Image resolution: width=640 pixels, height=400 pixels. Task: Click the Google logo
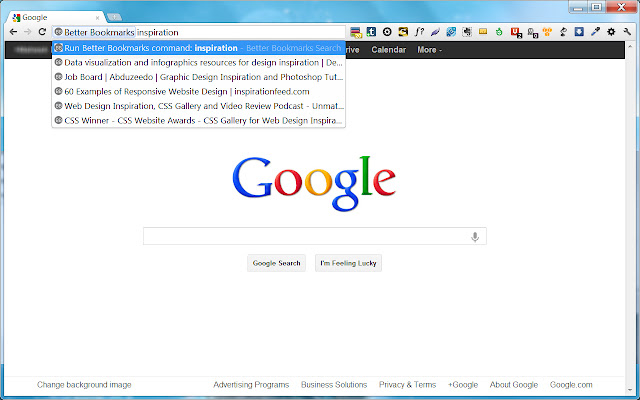point(314,183)
